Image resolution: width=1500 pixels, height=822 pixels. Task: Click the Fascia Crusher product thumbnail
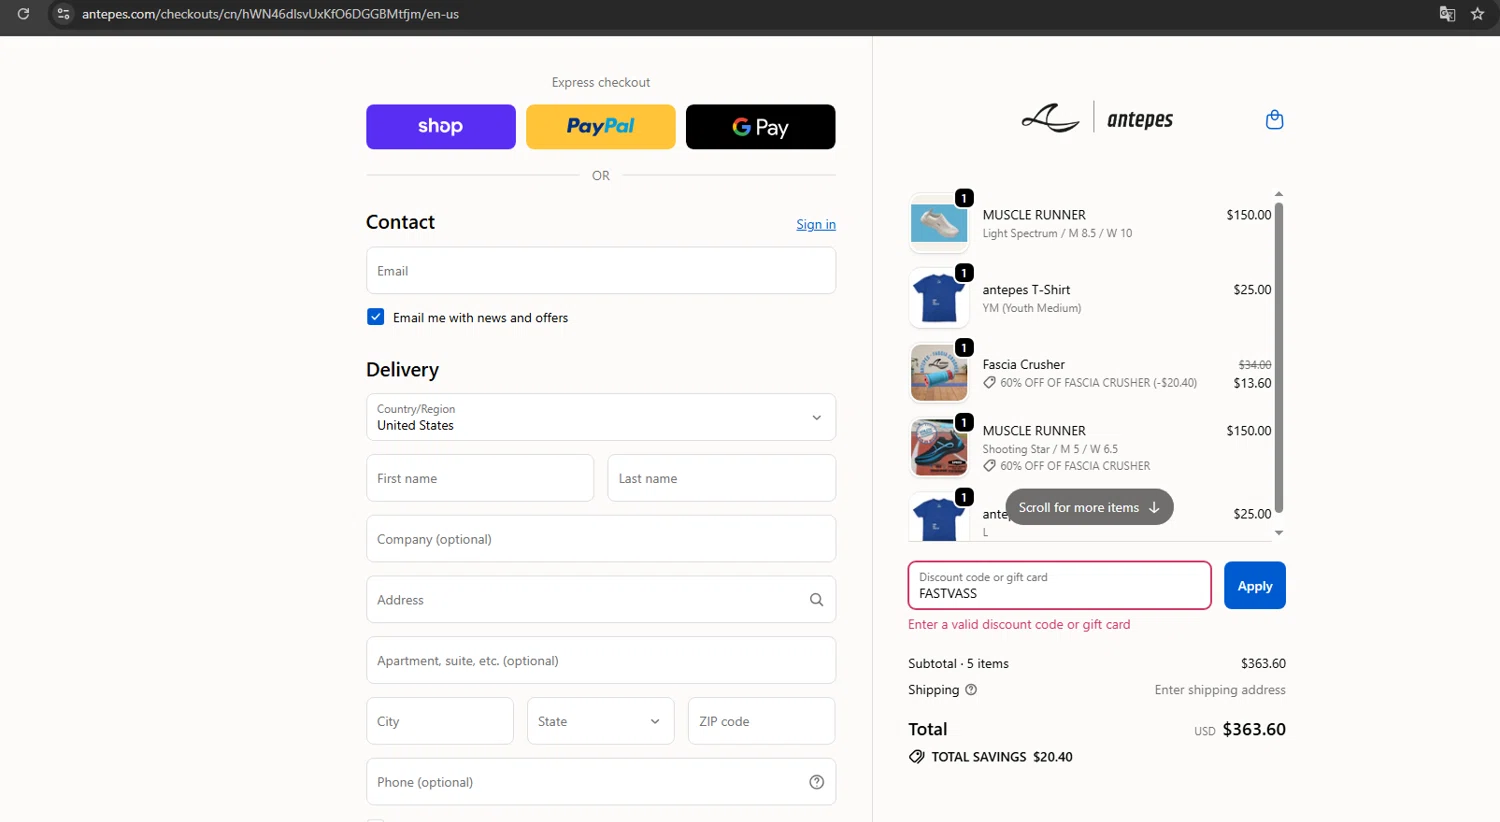click(939, 373)
